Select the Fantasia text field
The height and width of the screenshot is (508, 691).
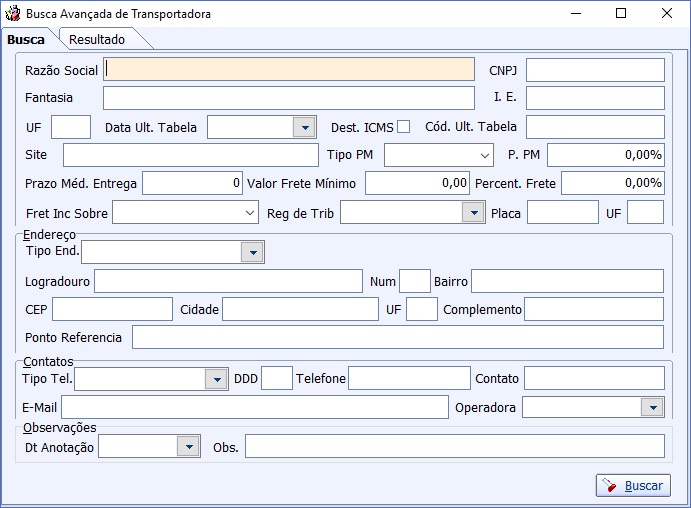(289, 98)
